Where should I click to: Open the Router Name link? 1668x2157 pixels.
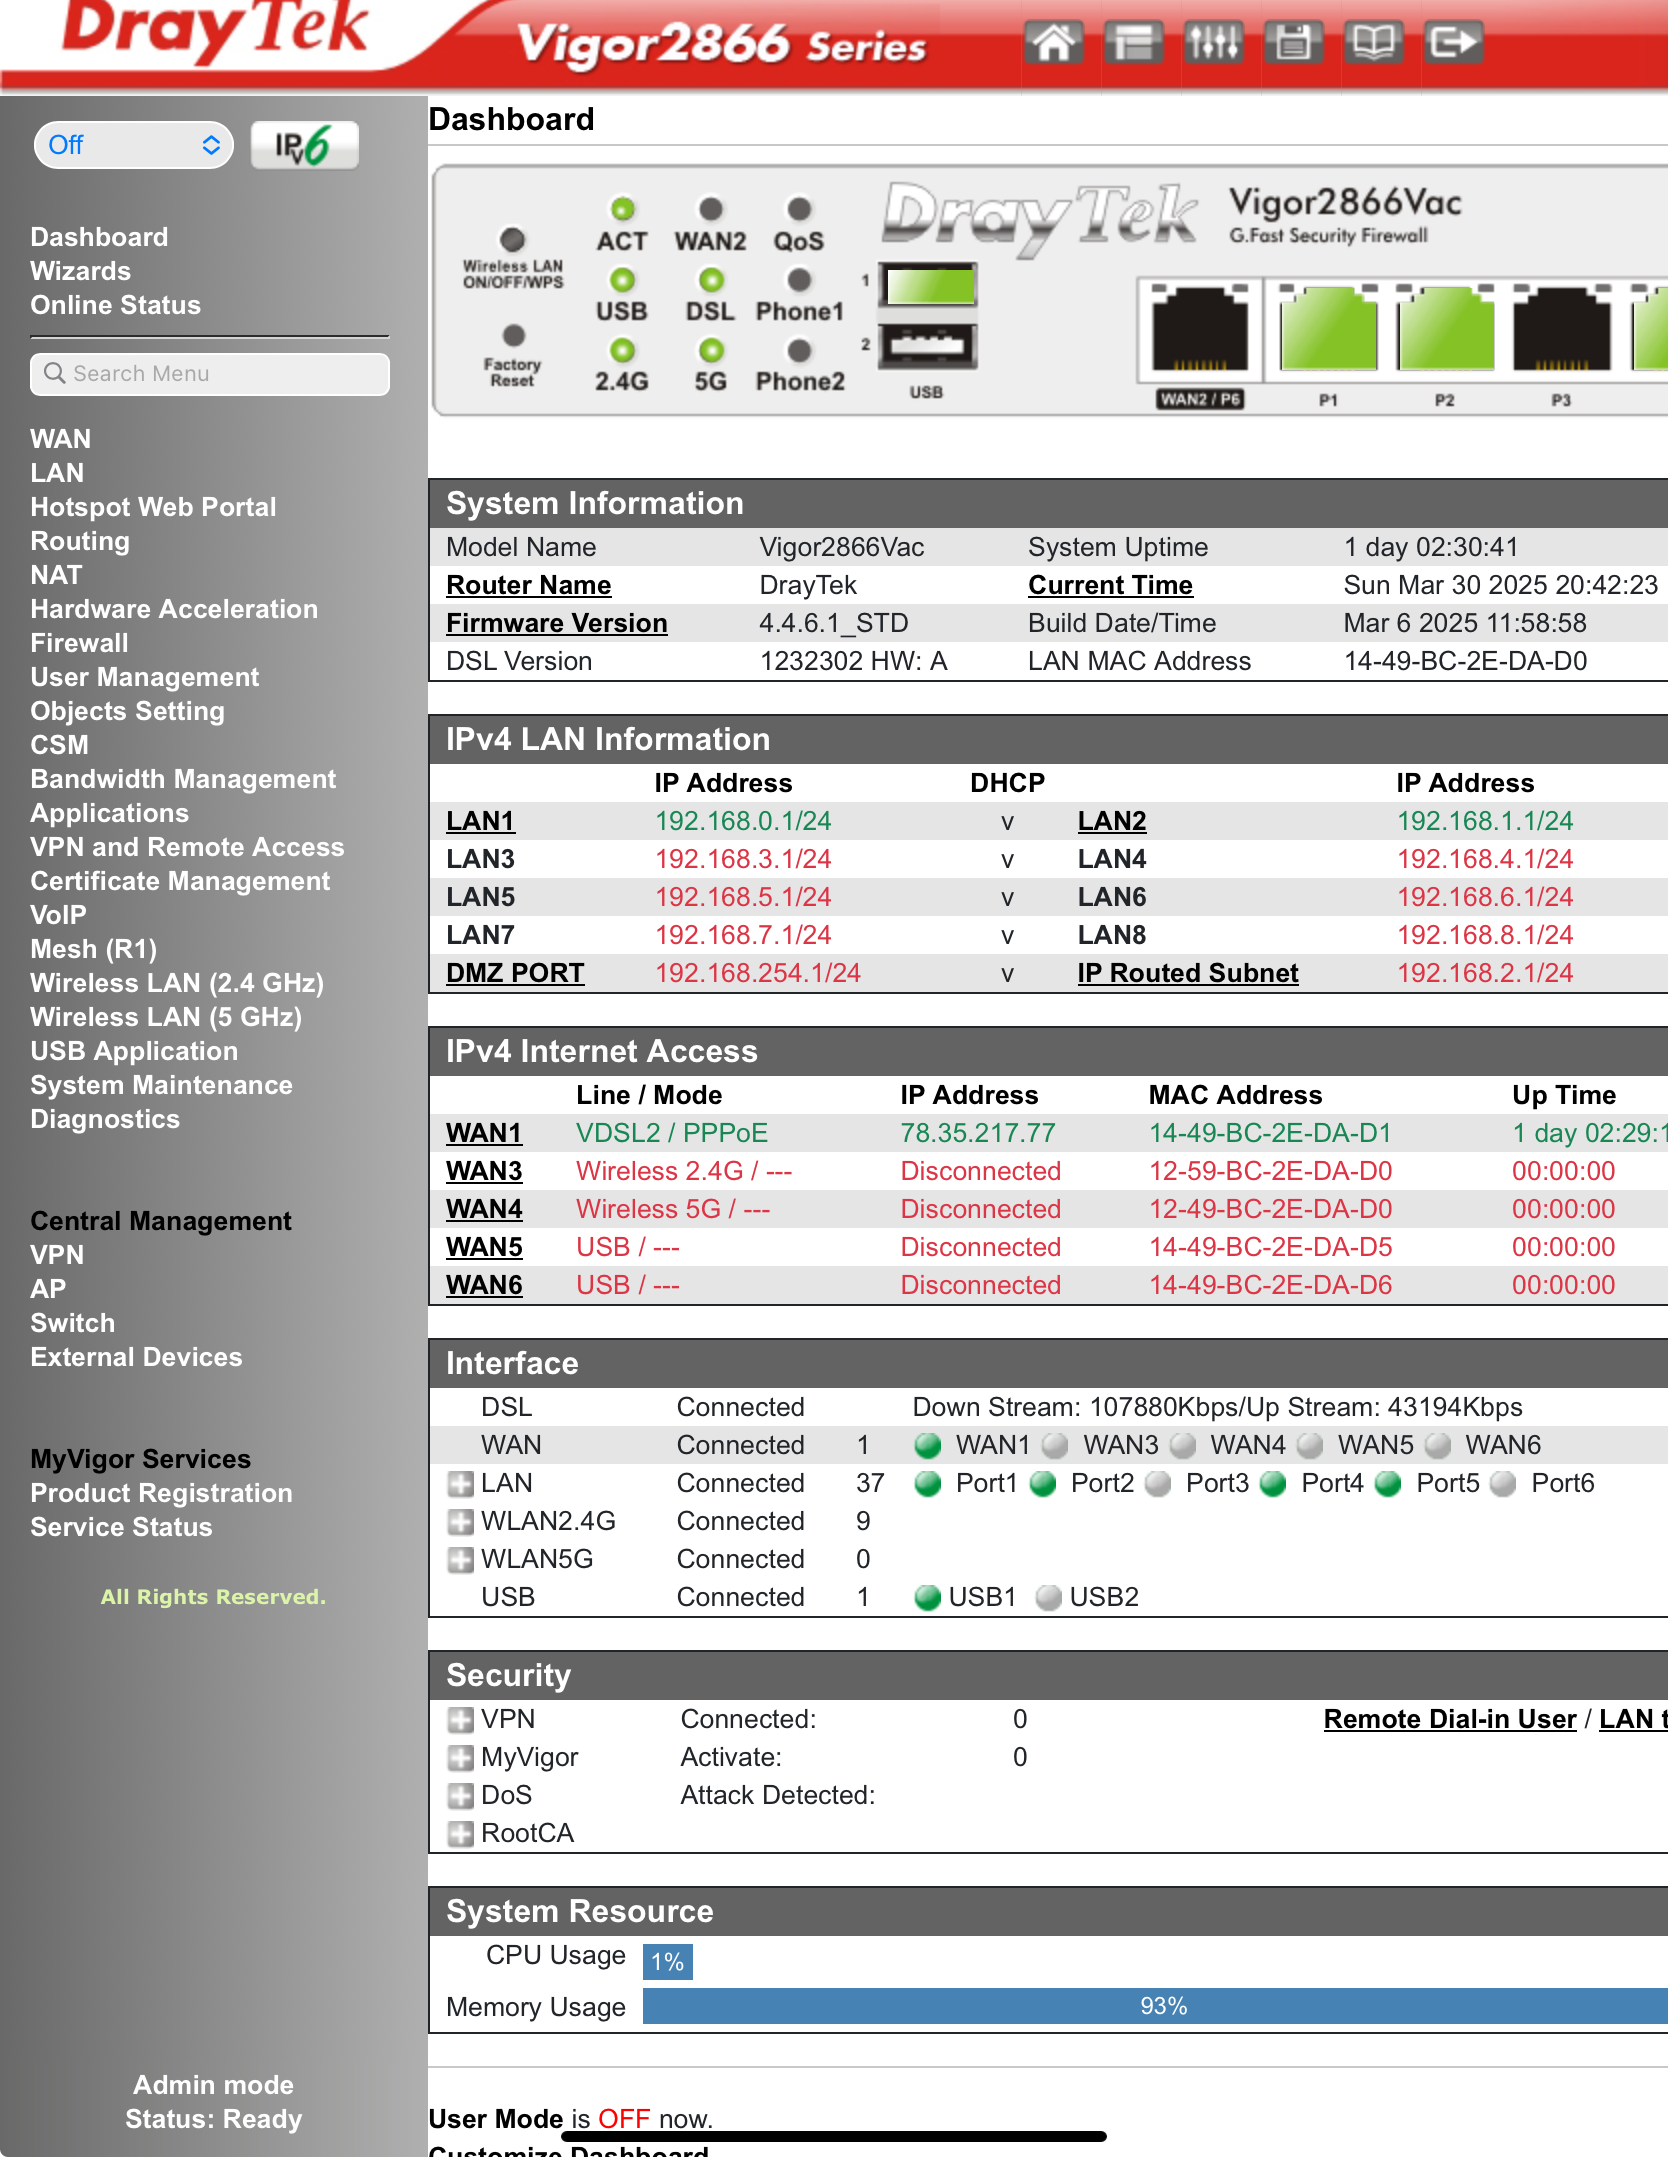(x=528, y=585)
